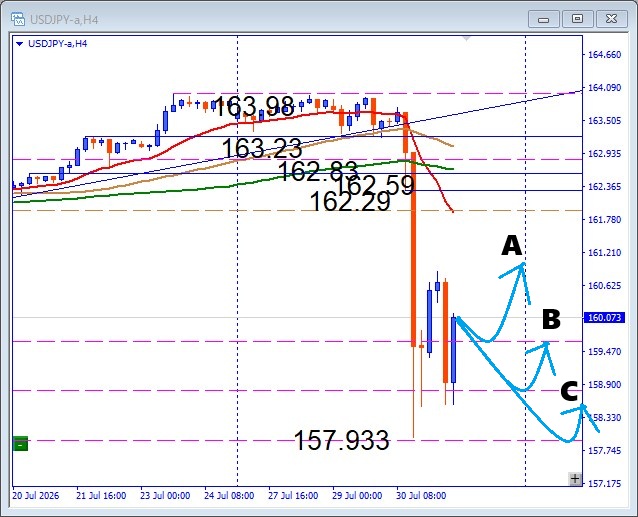Click the current price label 160.073
This screenshot has width=638, height=517.
click(x=604, y=317)
